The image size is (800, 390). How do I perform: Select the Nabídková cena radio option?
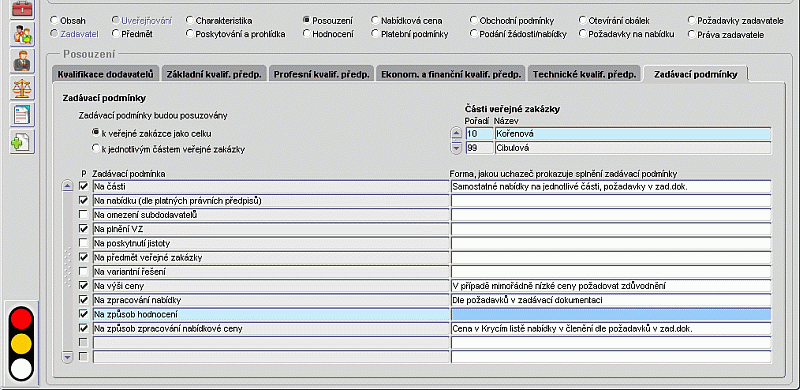[376, 21]
